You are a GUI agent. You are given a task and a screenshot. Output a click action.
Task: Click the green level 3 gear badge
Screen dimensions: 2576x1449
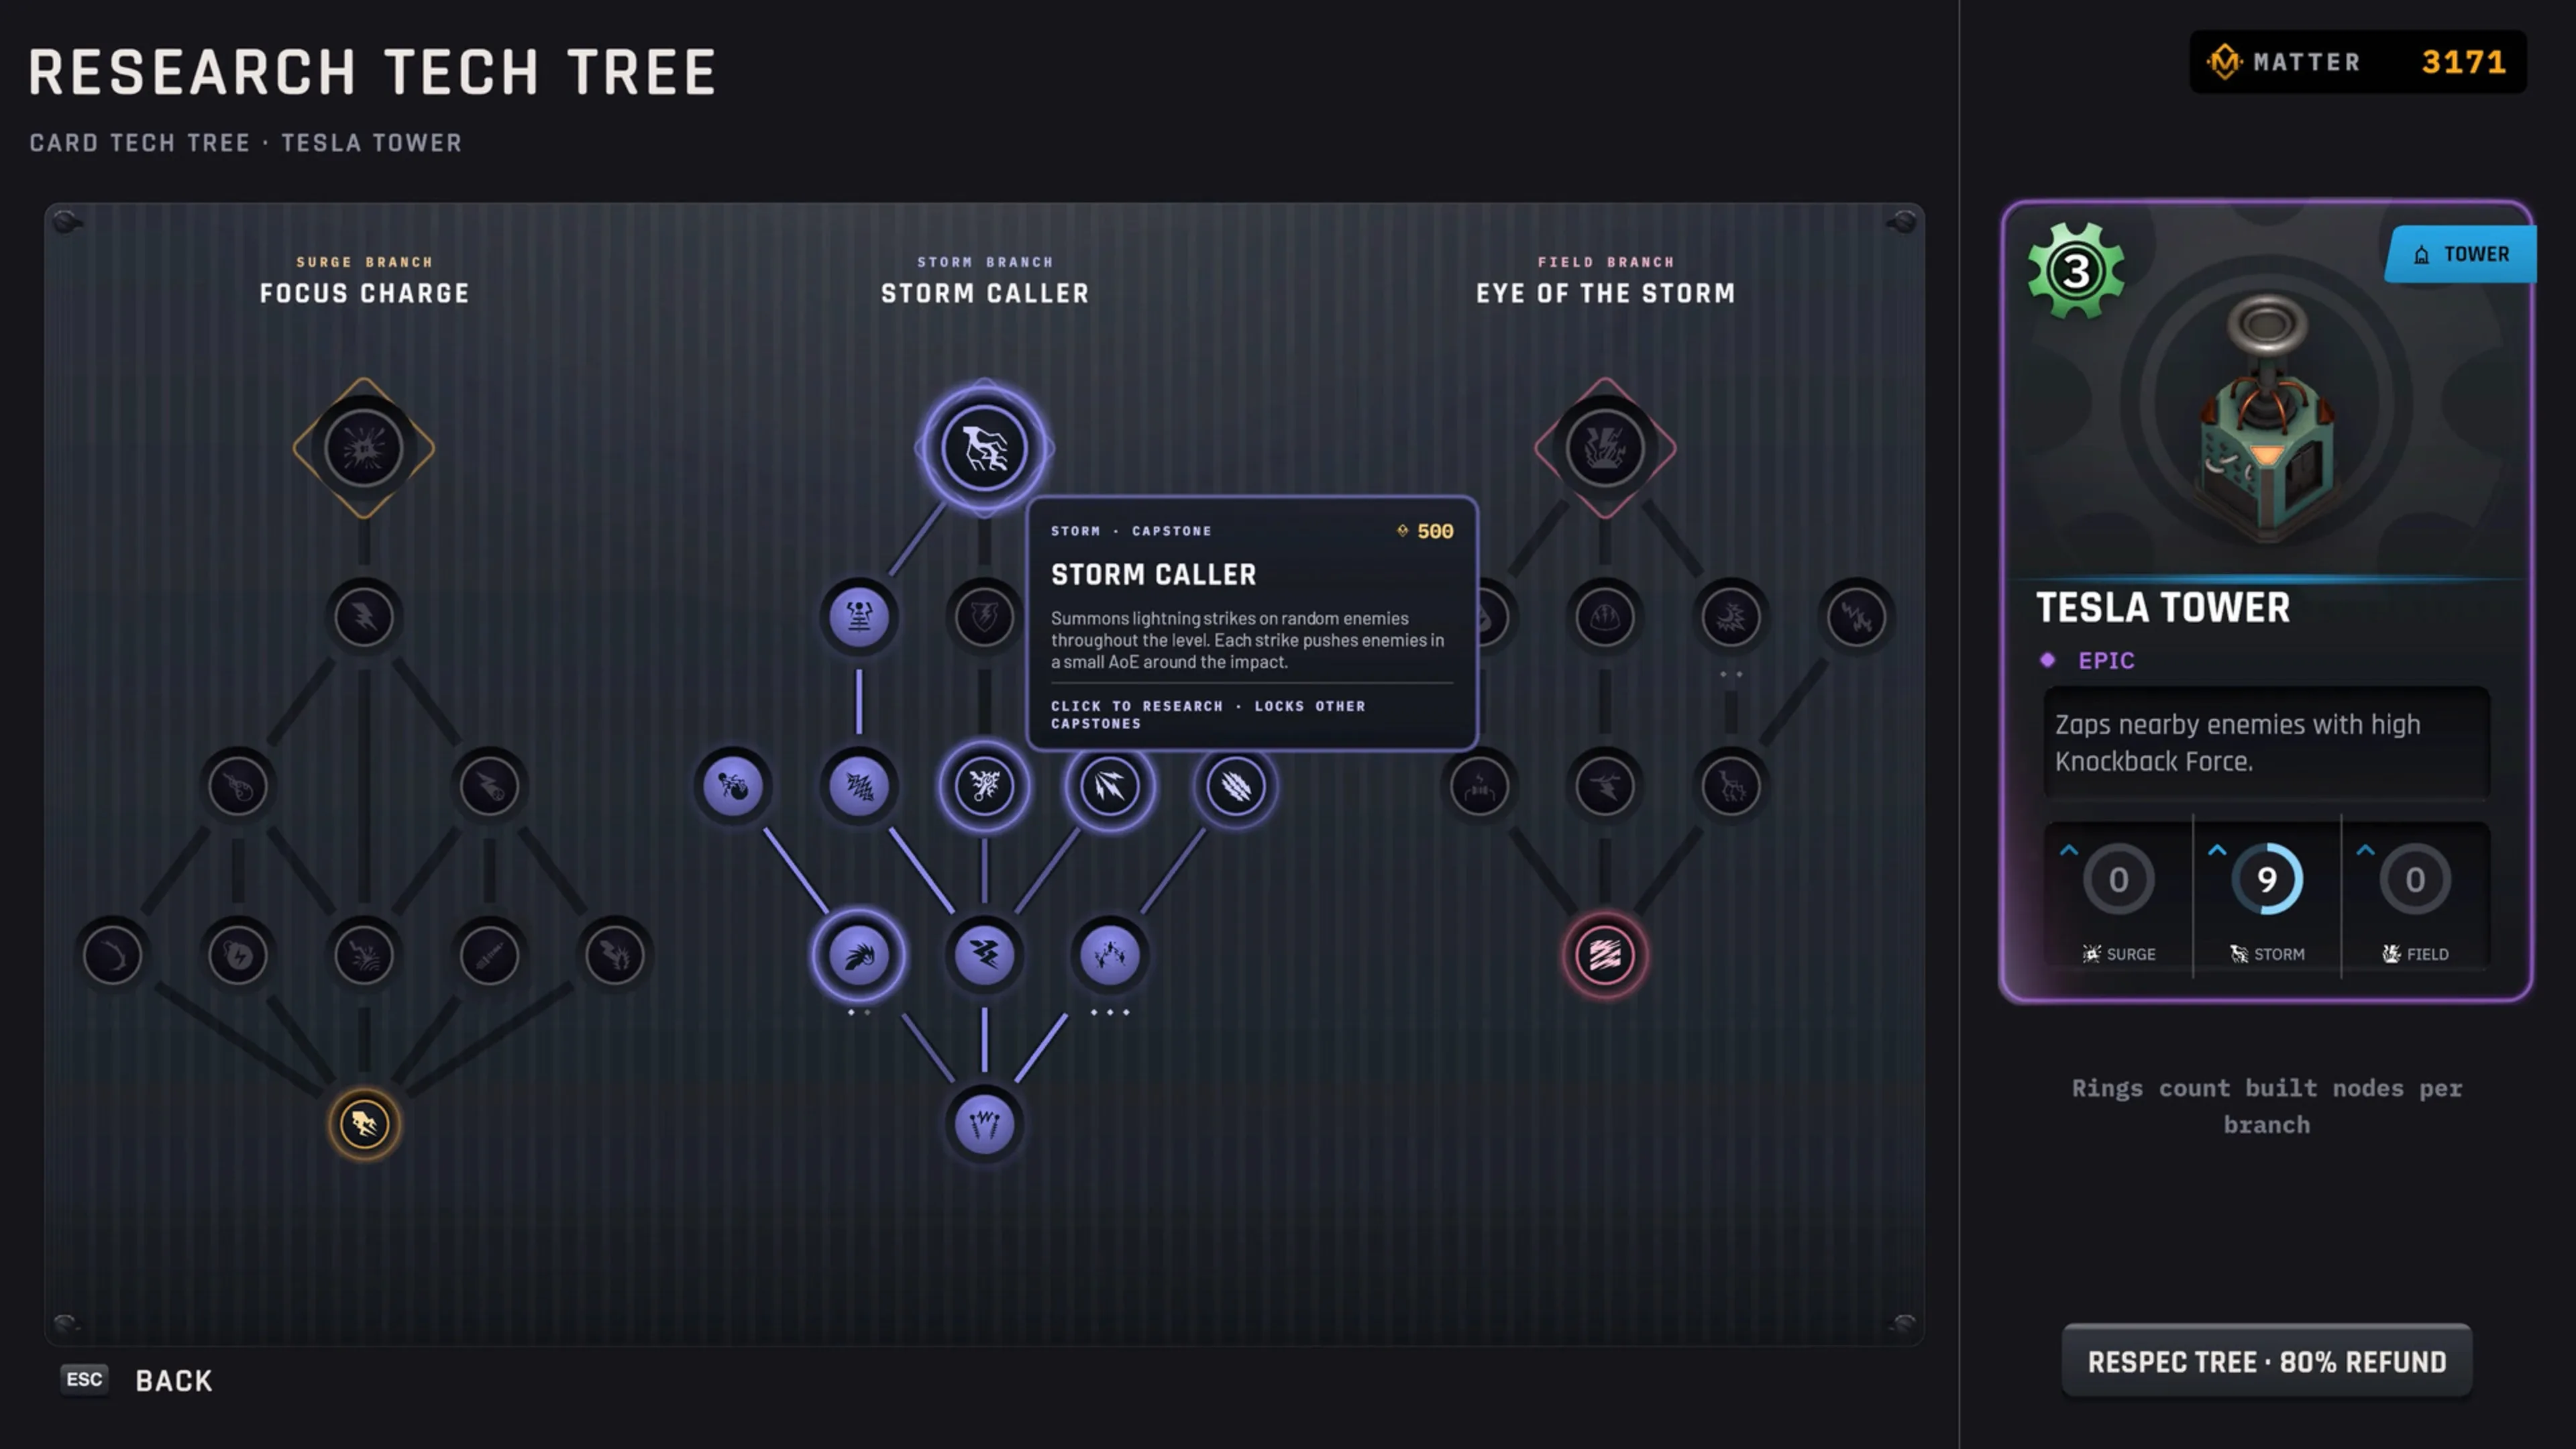2076,270
